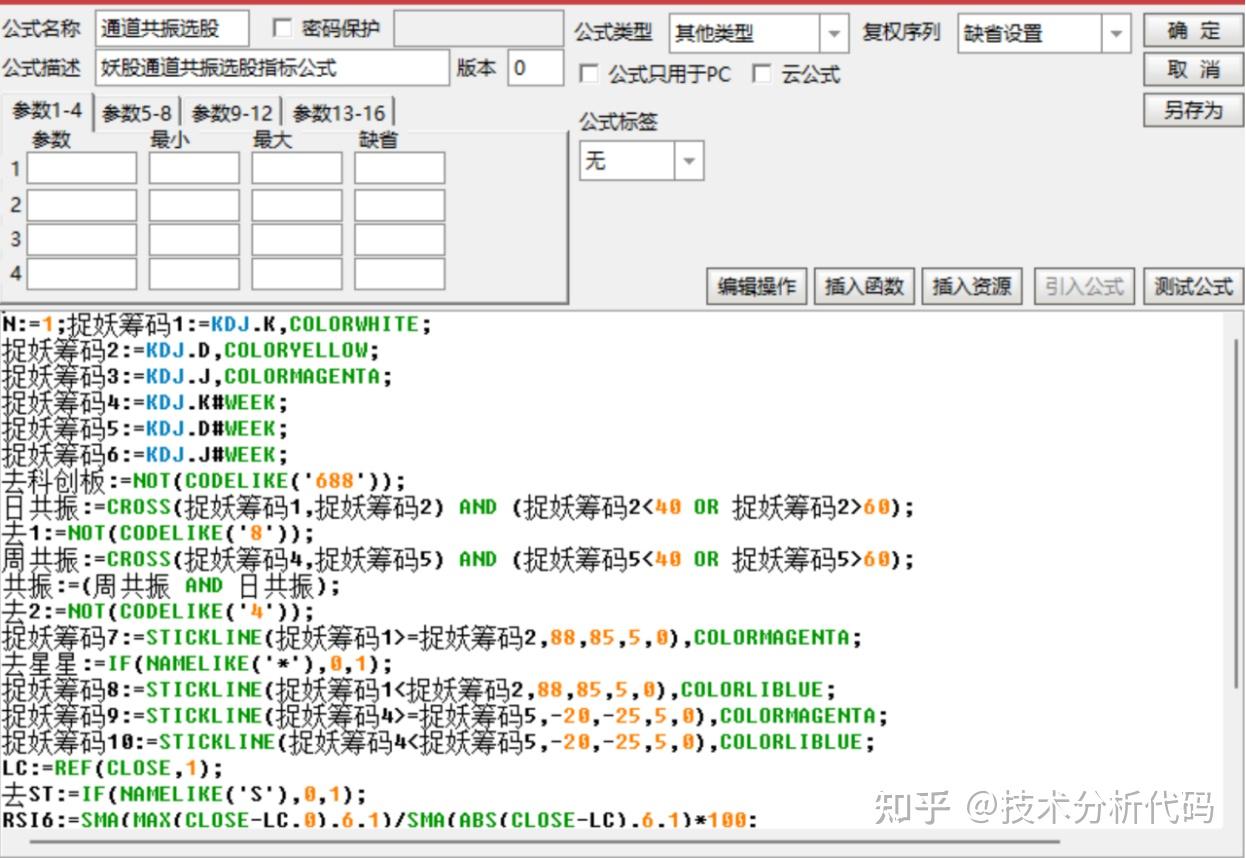1246x858 pixels.
Task: Click row 3 最小 value field
Action: coord(194,240)
